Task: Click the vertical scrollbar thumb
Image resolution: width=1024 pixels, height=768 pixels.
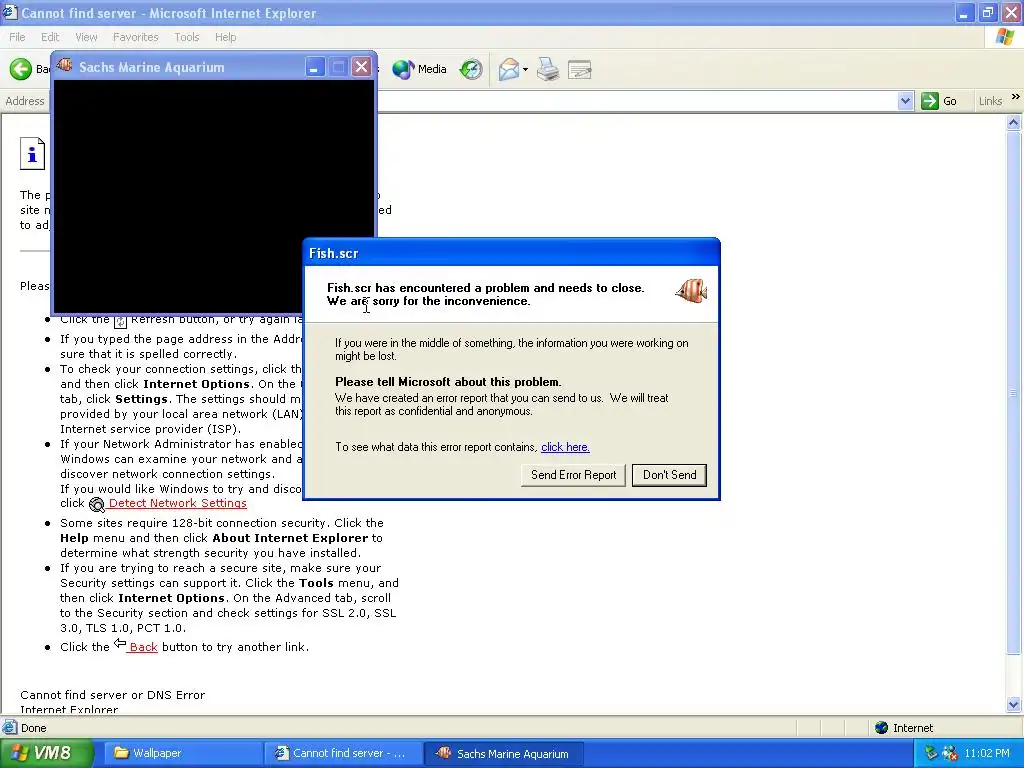Action: [x=1014, y=392]
